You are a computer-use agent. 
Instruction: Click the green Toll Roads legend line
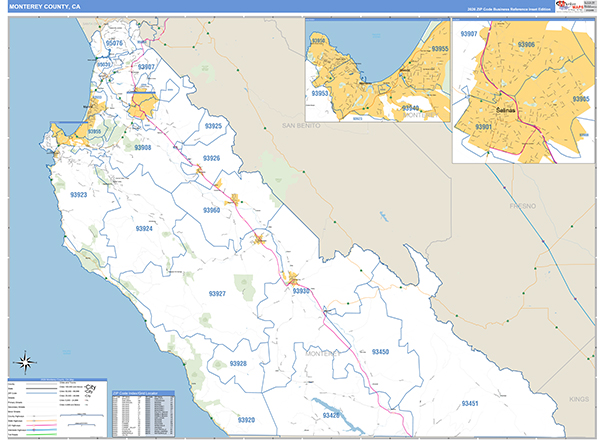(42, 434)
